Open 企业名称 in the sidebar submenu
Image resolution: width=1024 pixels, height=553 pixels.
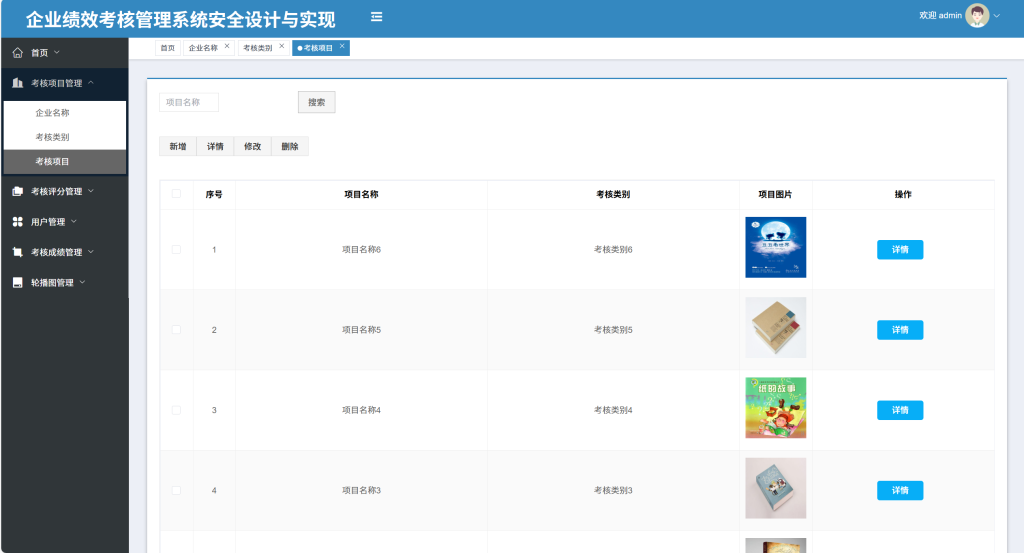click(x=65, y=113)
